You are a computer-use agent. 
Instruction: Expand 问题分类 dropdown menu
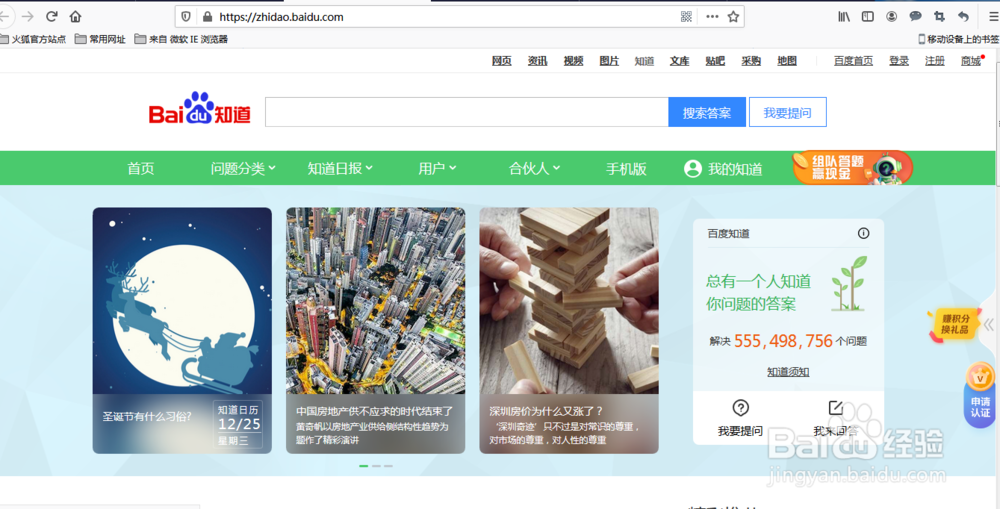tap(243, 168)
